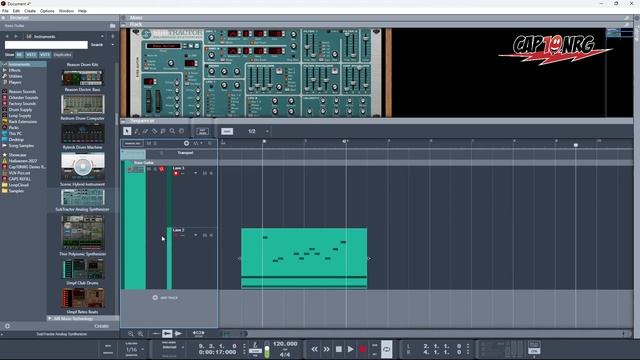Screen dimensions: 640x360
Task: Collapse the Rack panel with its arrow
Action: point(124,25)
